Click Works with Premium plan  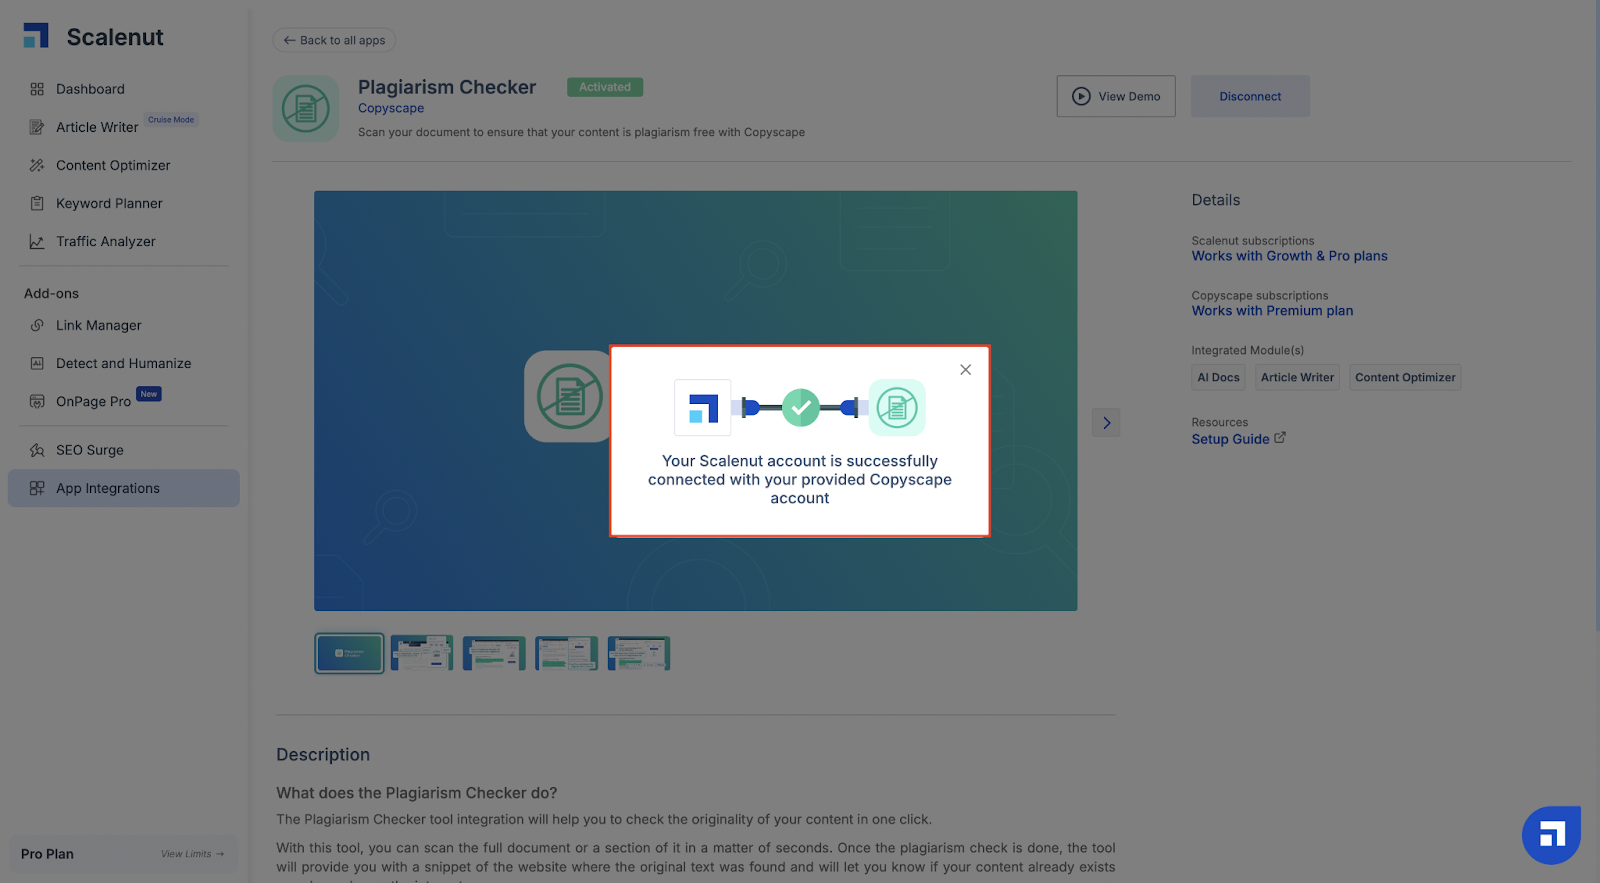point(1272,311)
